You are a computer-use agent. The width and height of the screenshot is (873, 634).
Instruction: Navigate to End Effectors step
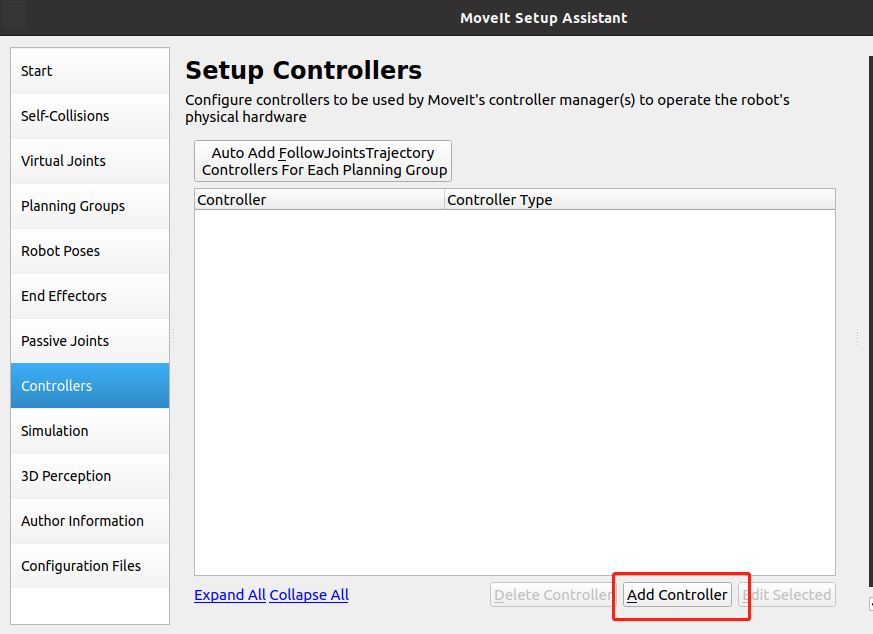click(89, 296)
